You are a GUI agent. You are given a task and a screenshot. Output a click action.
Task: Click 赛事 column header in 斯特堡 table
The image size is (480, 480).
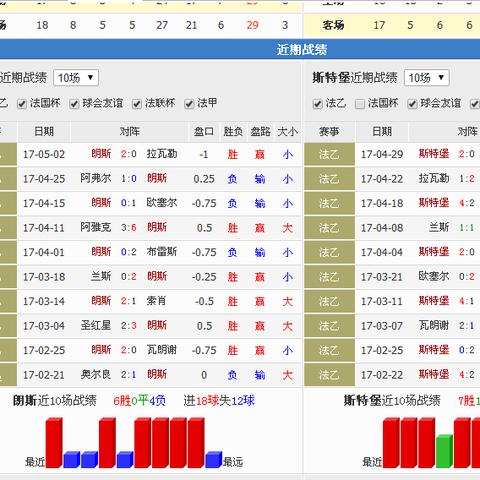pyautogui.click(x=329, y=132)
